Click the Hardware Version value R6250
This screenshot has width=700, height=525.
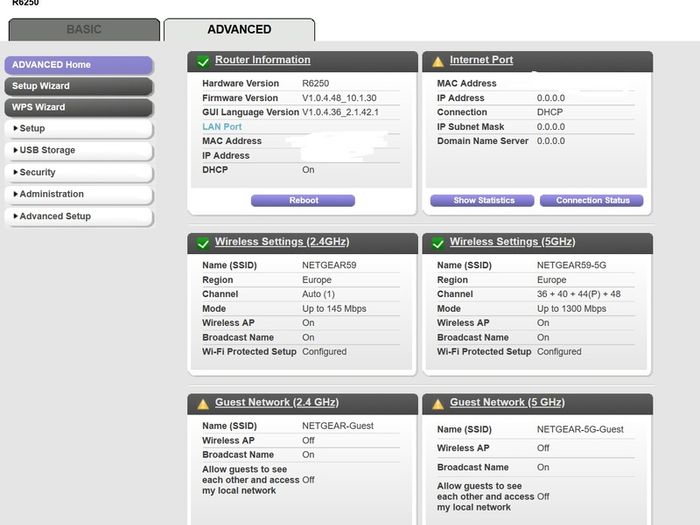click(x=315, y=83)
